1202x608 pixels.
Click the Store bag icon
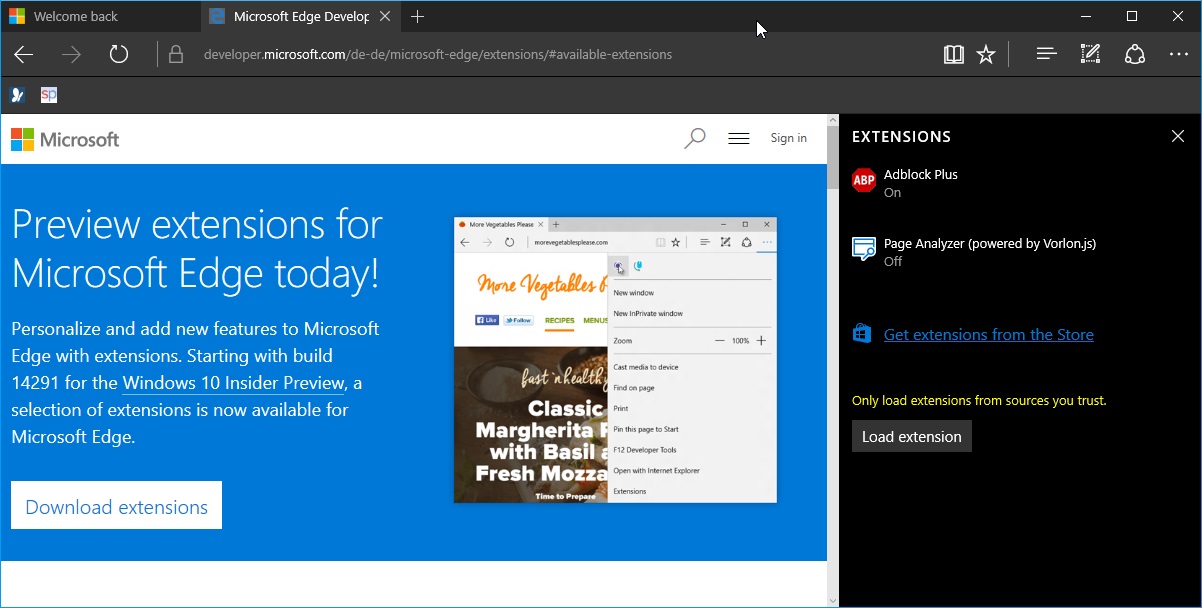[862, 333]
